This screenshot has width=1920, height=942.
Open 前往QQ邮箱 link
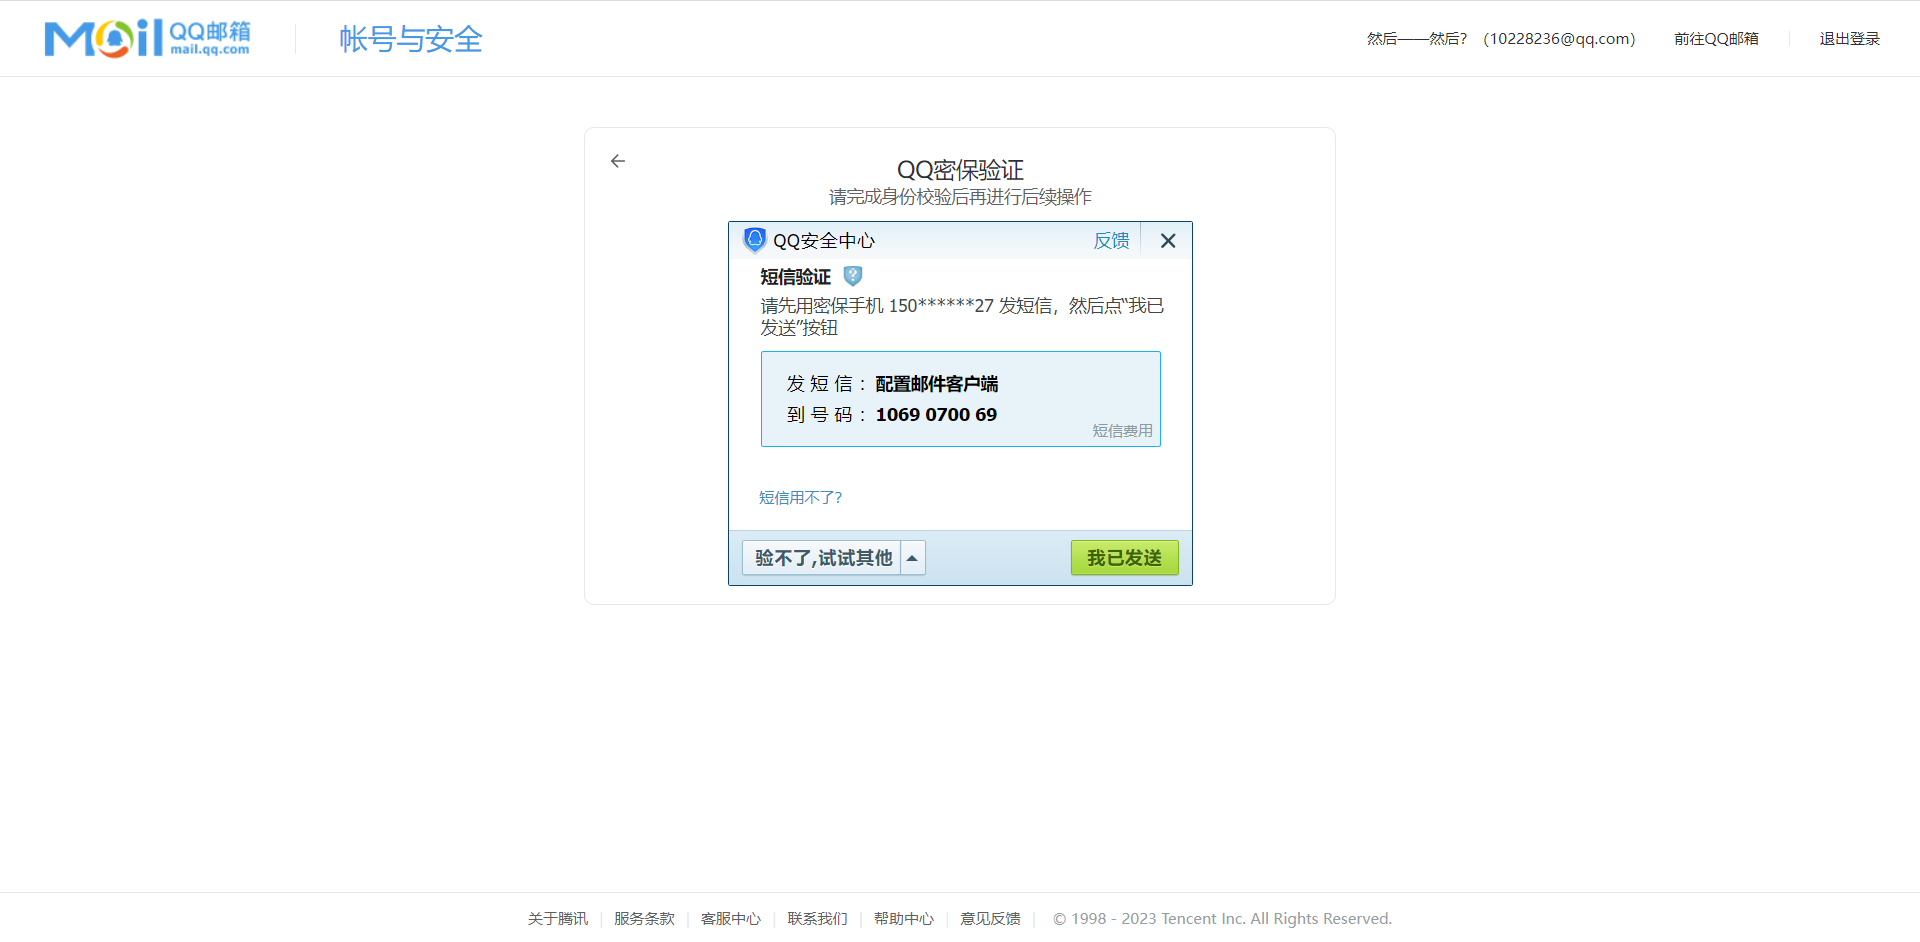point(1716,39)
